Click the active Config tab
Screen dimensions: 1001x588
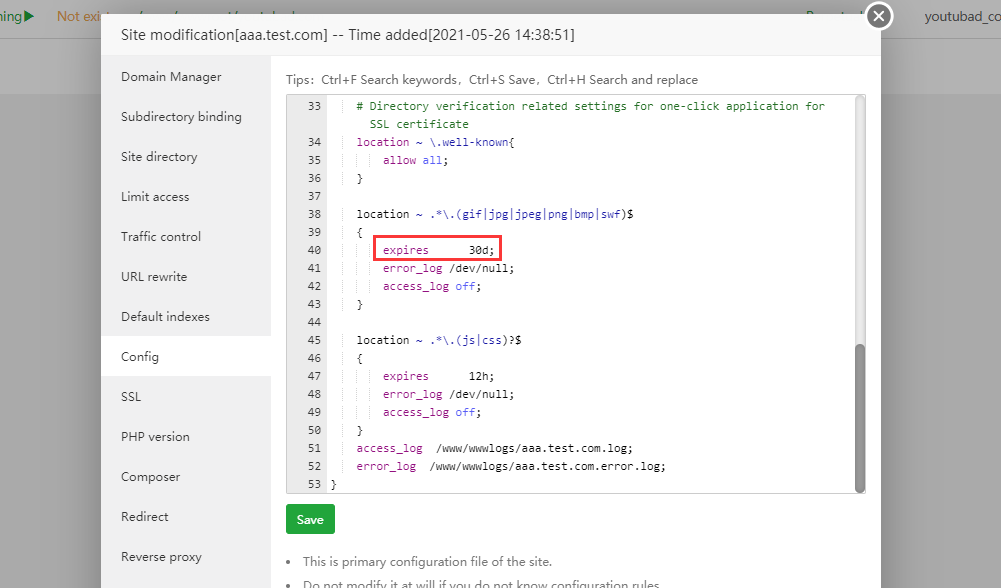[x=140, y=357]
